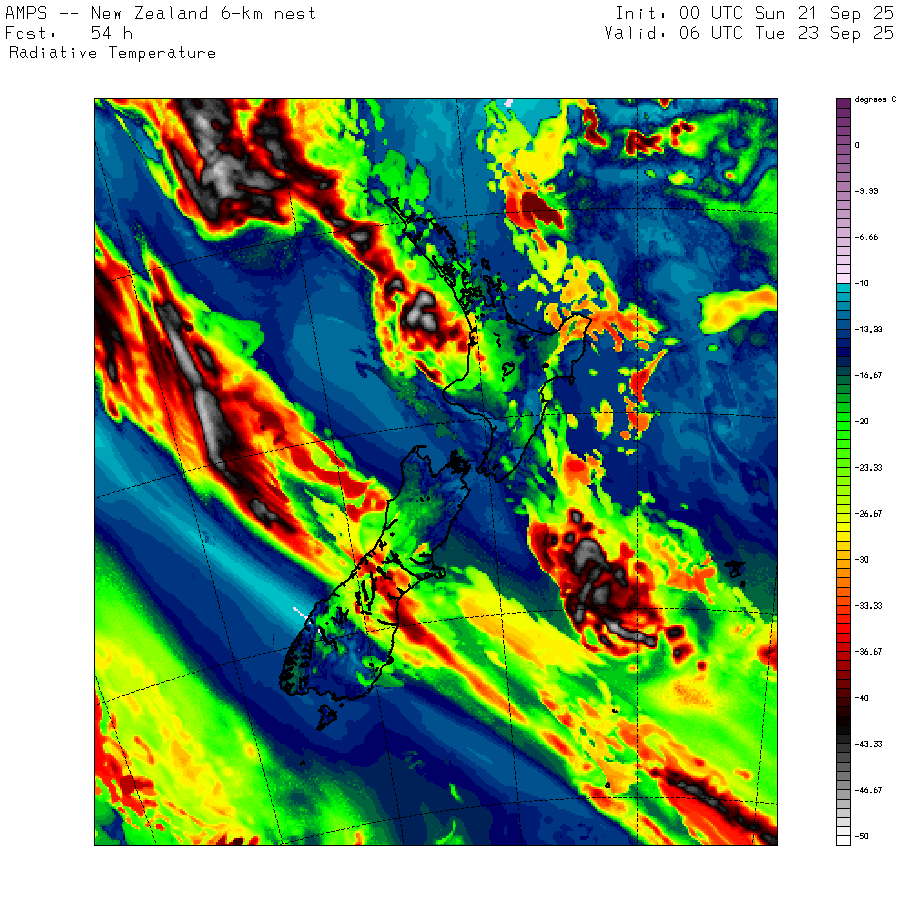Click the '-10' colorbar label
The image size is (900, 900).
point(862,283)
